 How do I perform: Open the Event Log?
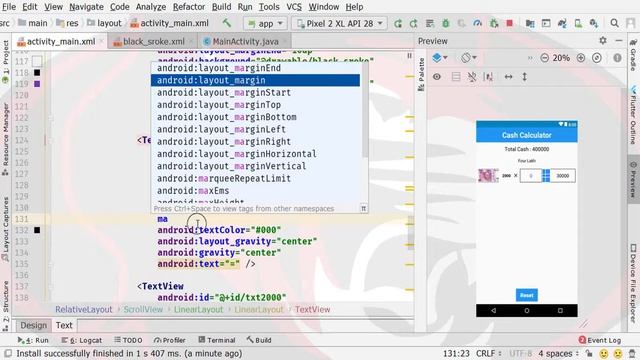coord(600,340)
